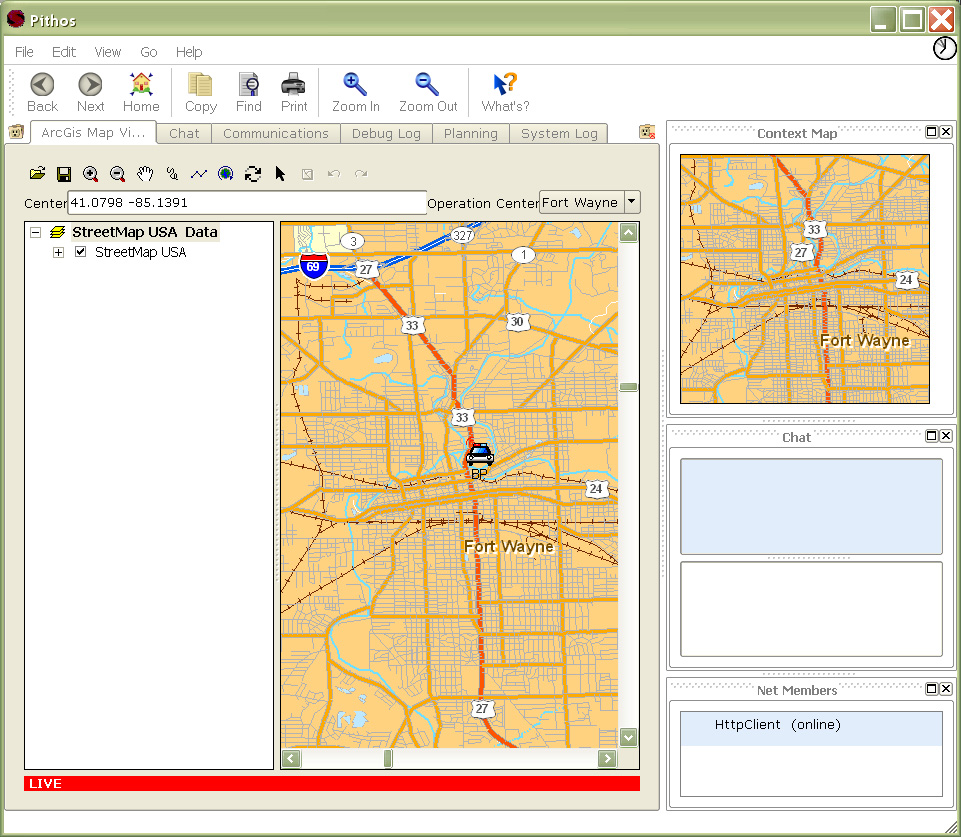
Task: Open the View menu
Action: [x=107, y=52]
